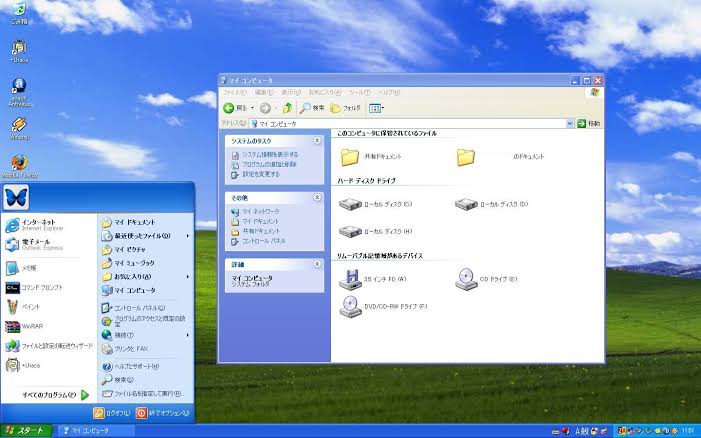Image resolution: width=701 pixels, height=438 pixels.
Task: Open the address bar dropdown arrow
Action: click(x=570, y=124)
